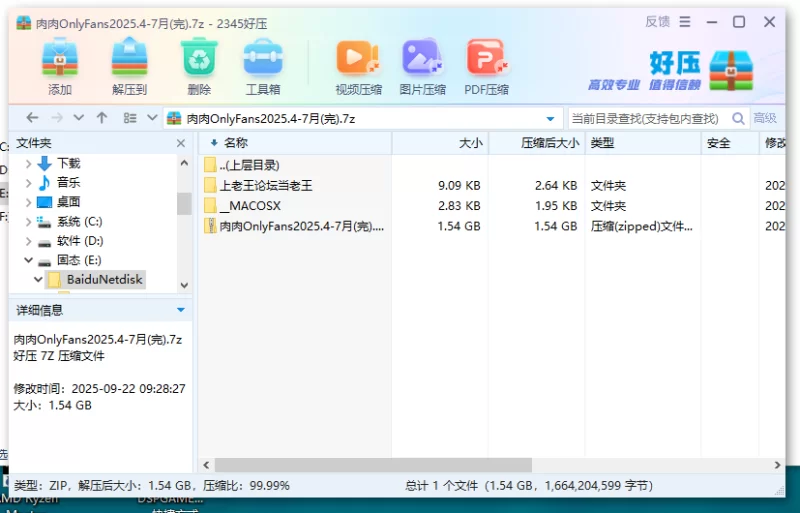
Task: Collapse the 详细信息 details panel
Action: point(181,310)
